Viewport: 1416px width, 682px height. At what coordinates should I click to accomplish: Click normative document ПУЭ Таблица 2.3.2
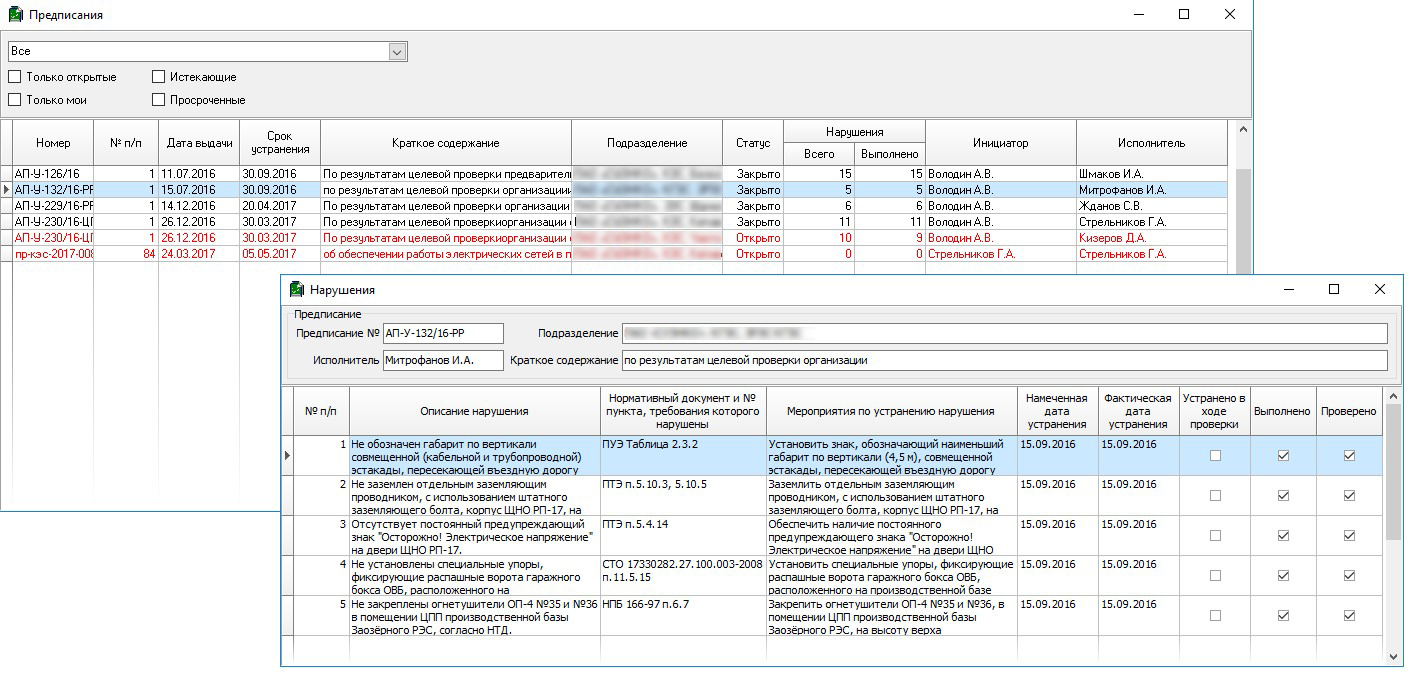pos(683,455)
